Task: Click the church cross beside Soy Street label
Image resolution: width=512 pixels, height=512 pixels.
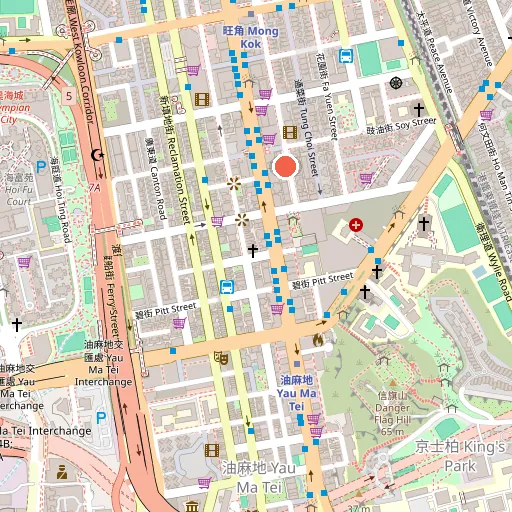Action: click(419, 110)
